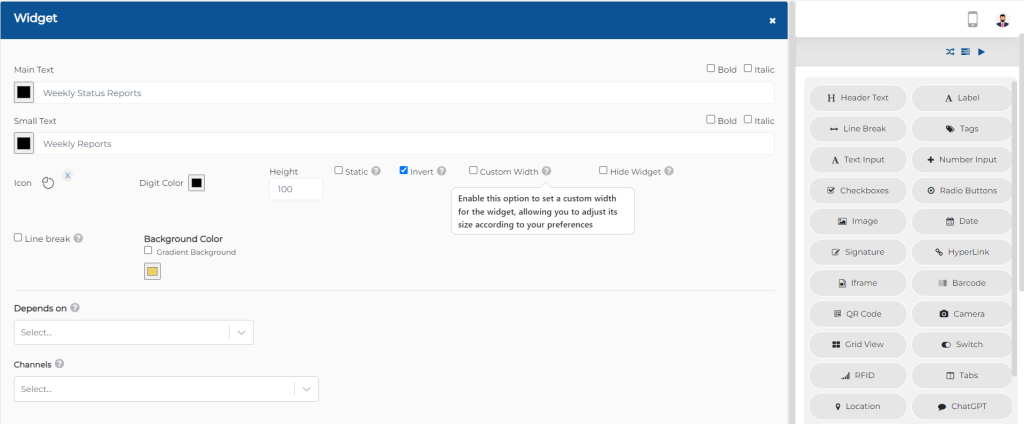The height and width of the screenshot is (424, 1024).
Task: Click help icon next to Depends on
Action: 75,308
